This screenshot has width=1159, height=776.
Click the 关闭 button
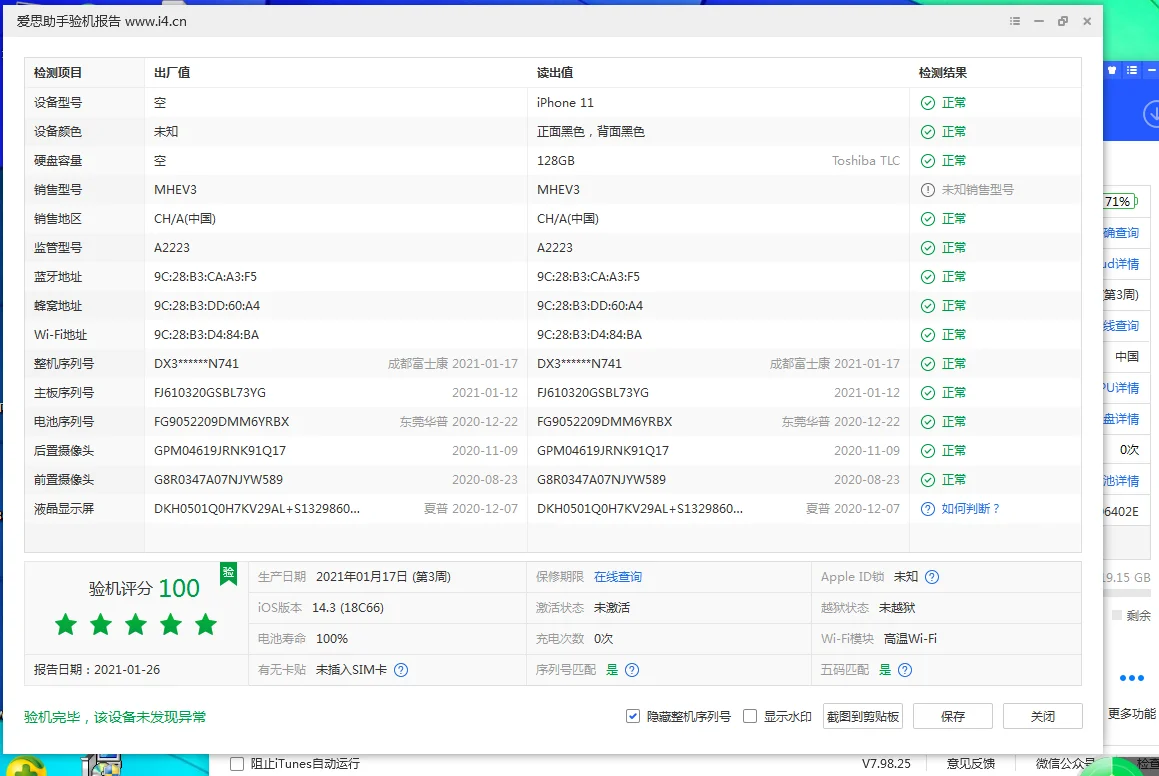click(1042, 716)
